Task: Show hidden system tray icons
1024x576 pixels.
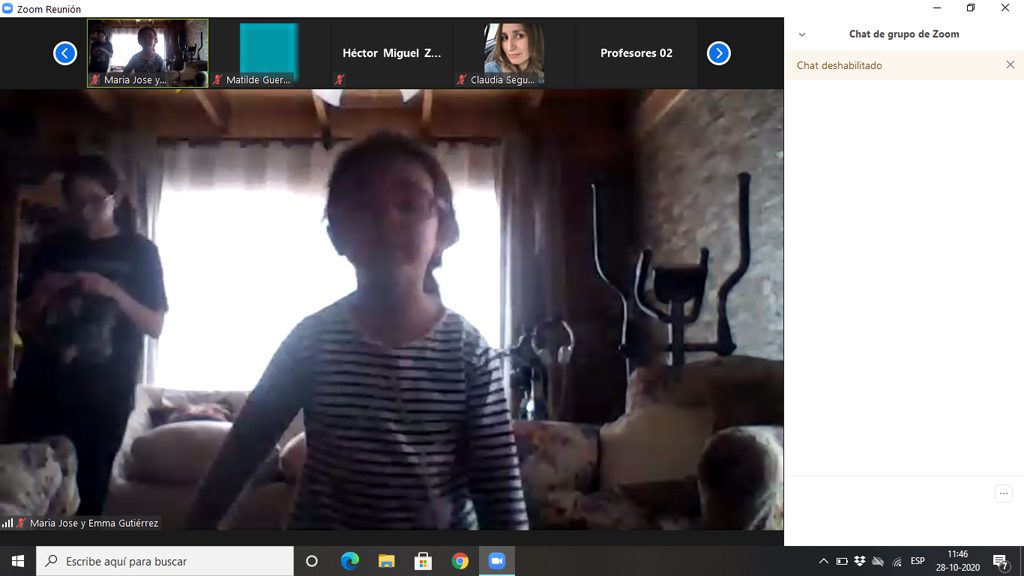Action: coord(823,561)
